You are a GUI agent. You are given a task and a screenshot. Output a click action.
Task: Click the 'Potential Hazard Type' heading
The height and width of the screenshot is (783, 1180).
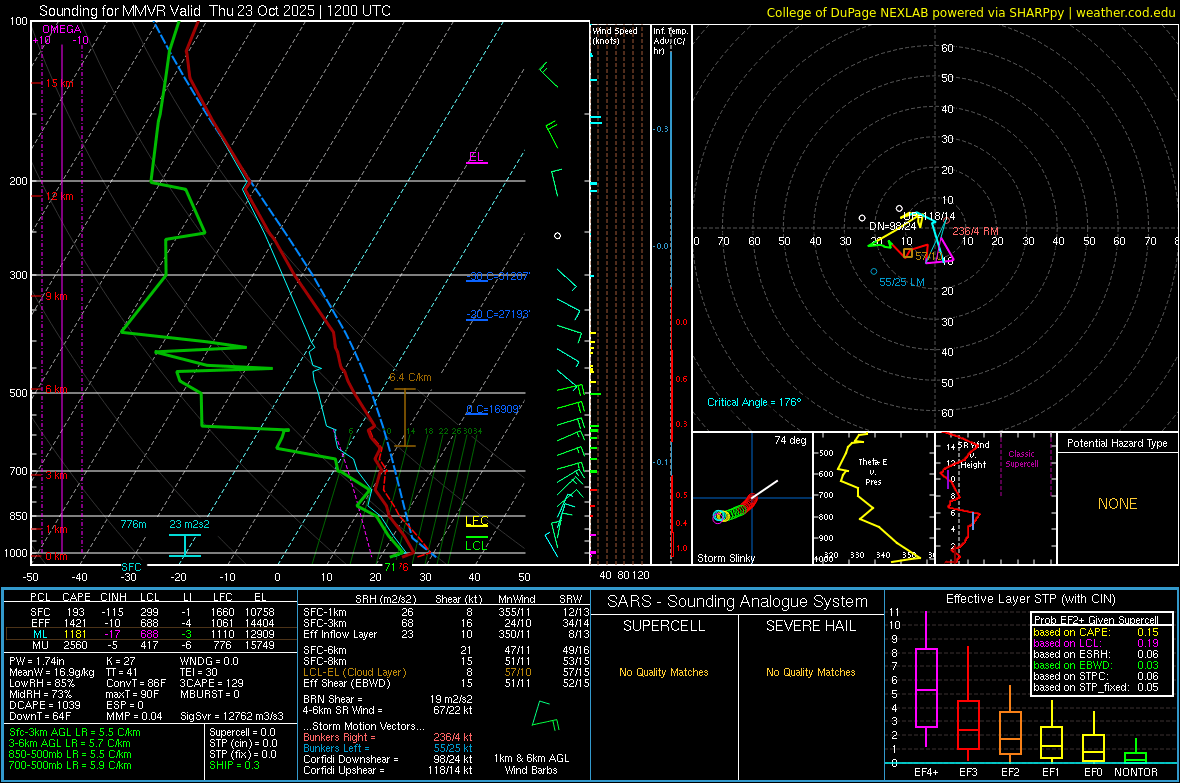pyautogui.click(x=1117, y=443)
